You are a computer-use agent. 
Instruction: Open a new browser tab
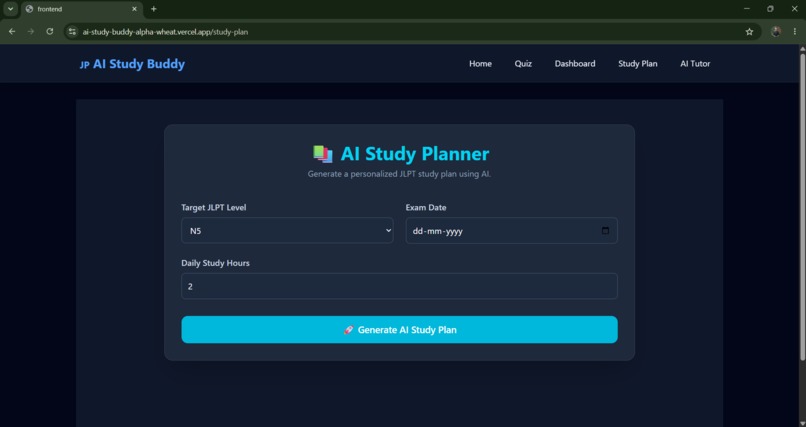click(x=154, y=9)
